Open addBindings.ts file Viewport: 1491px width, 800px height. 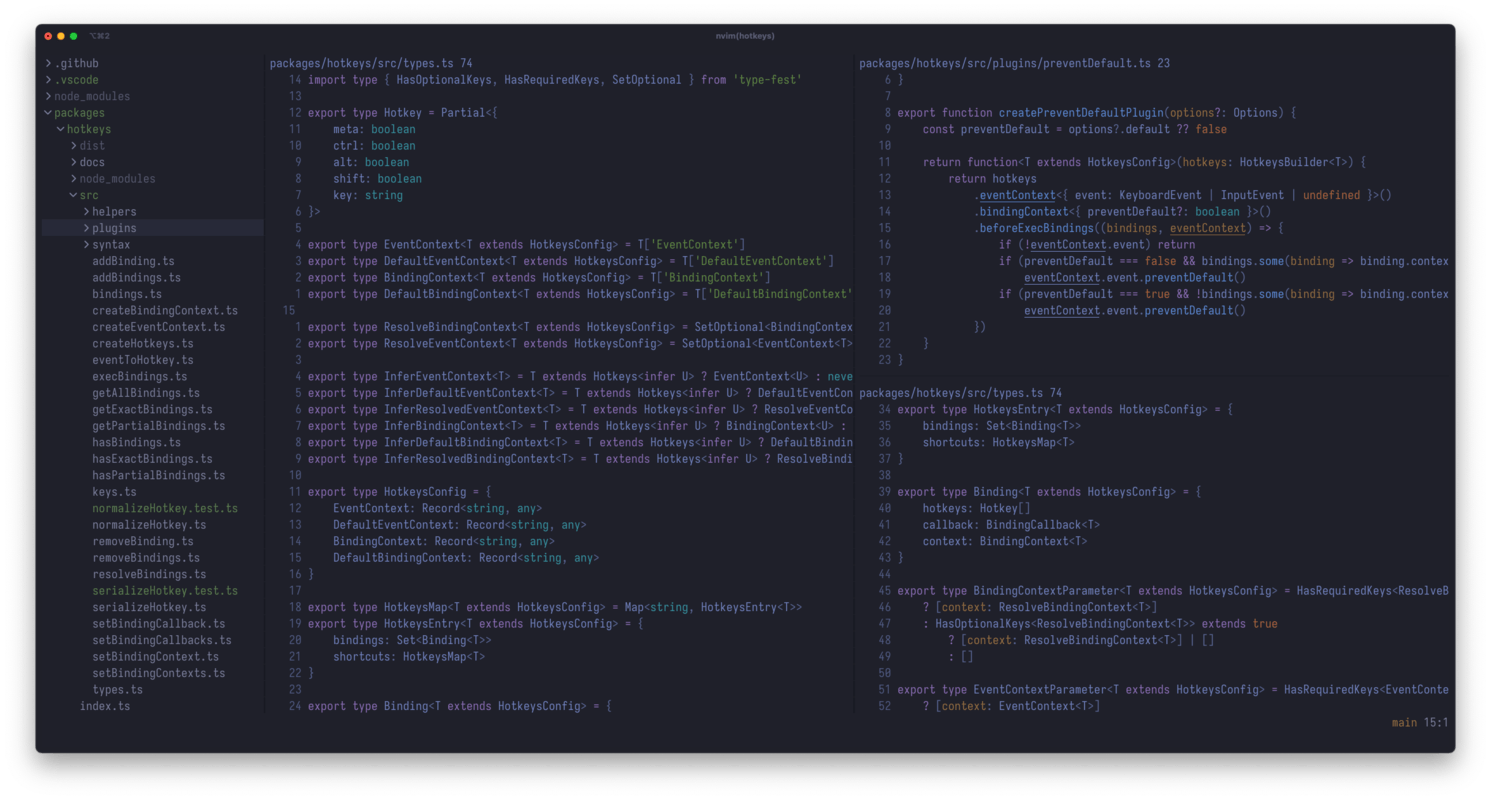(x=136, y=278)
